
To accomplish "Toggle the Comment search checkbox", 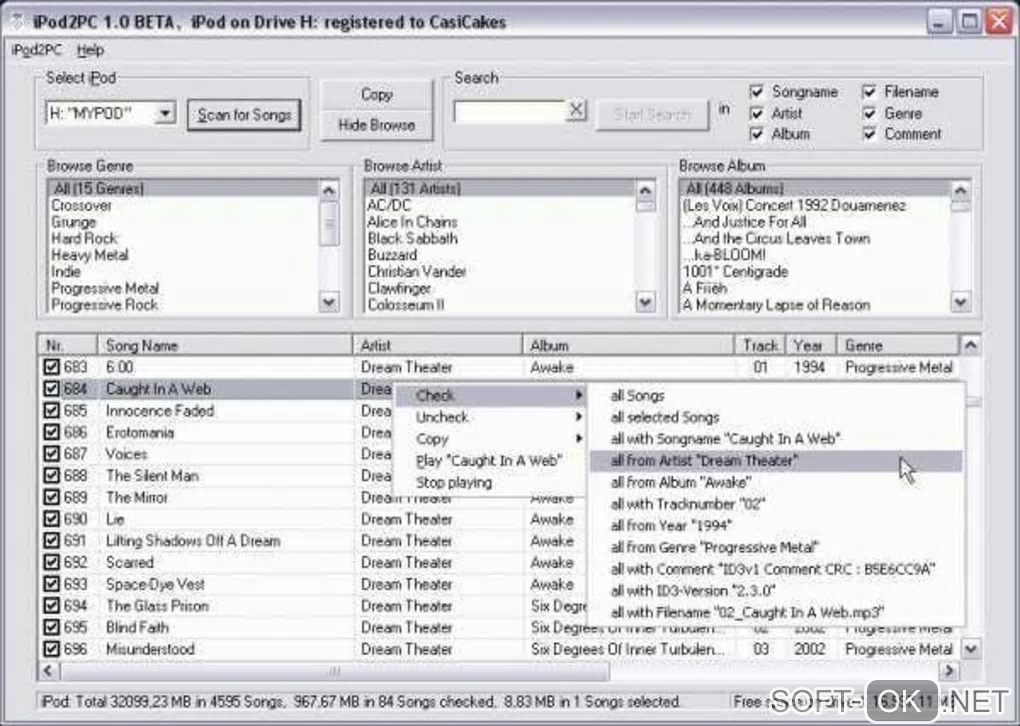I will pyautogui.click(x=869, y=134).
